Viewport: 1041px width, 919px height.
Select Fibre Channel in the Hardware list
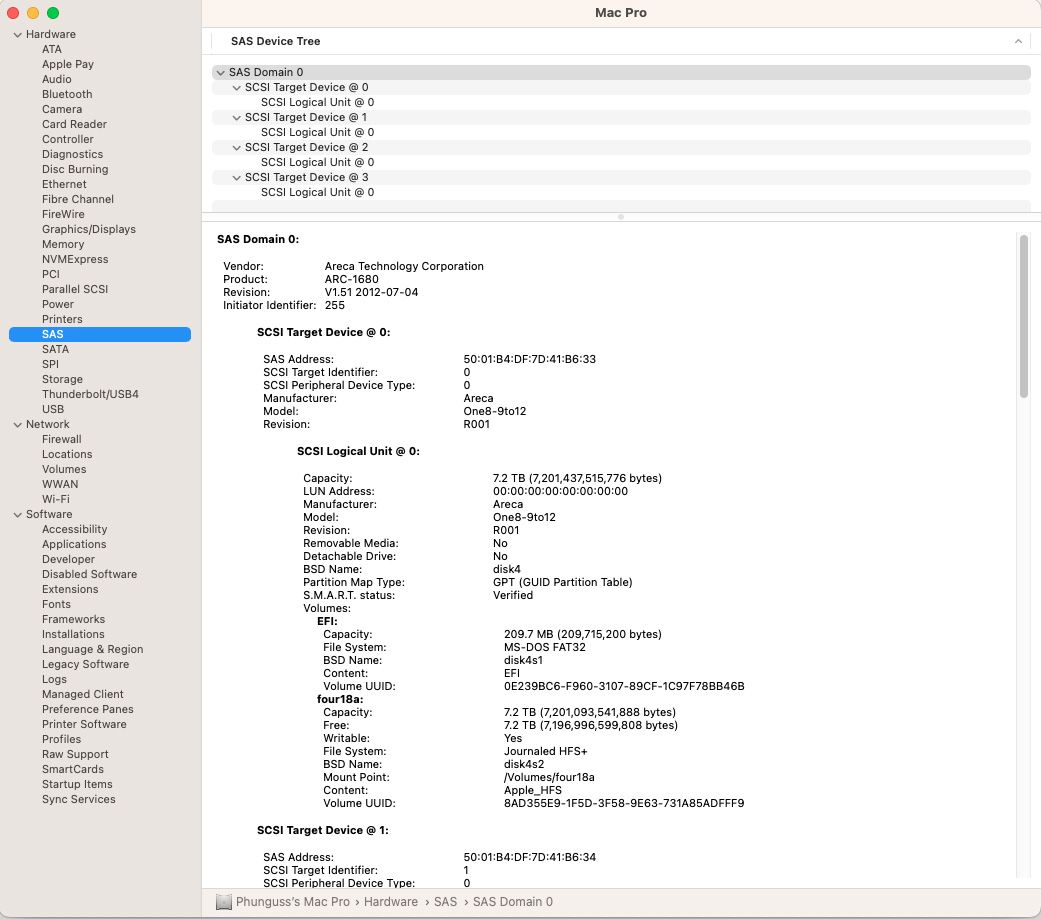point(78,199)
